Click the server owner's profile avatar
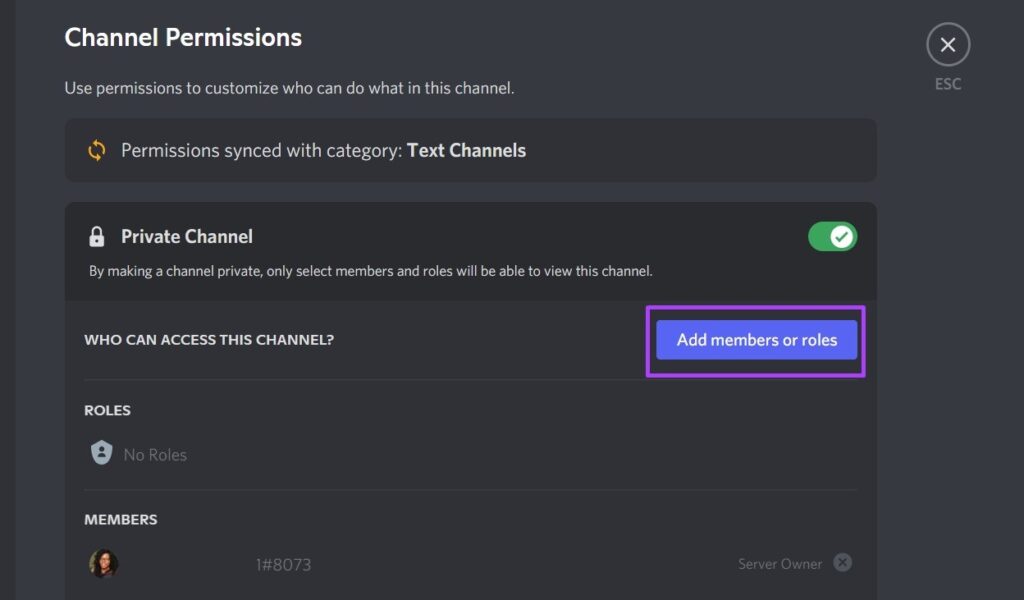The width and height of the screenshot is (1024, 600). tap(104, 563)
